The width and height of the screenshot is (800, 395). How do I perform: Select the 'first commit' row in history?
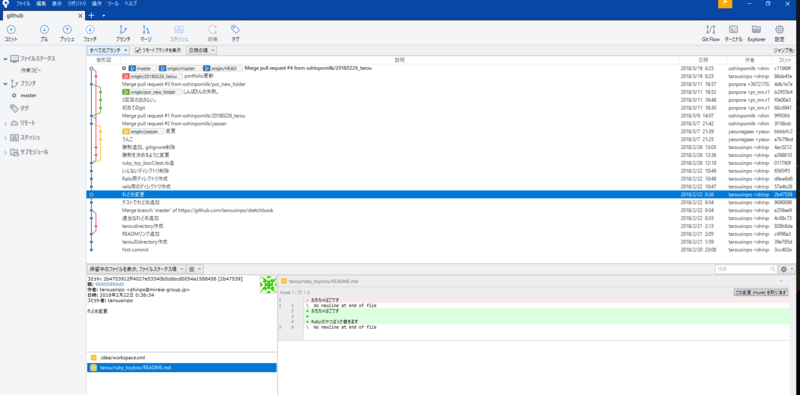point(440,250)
